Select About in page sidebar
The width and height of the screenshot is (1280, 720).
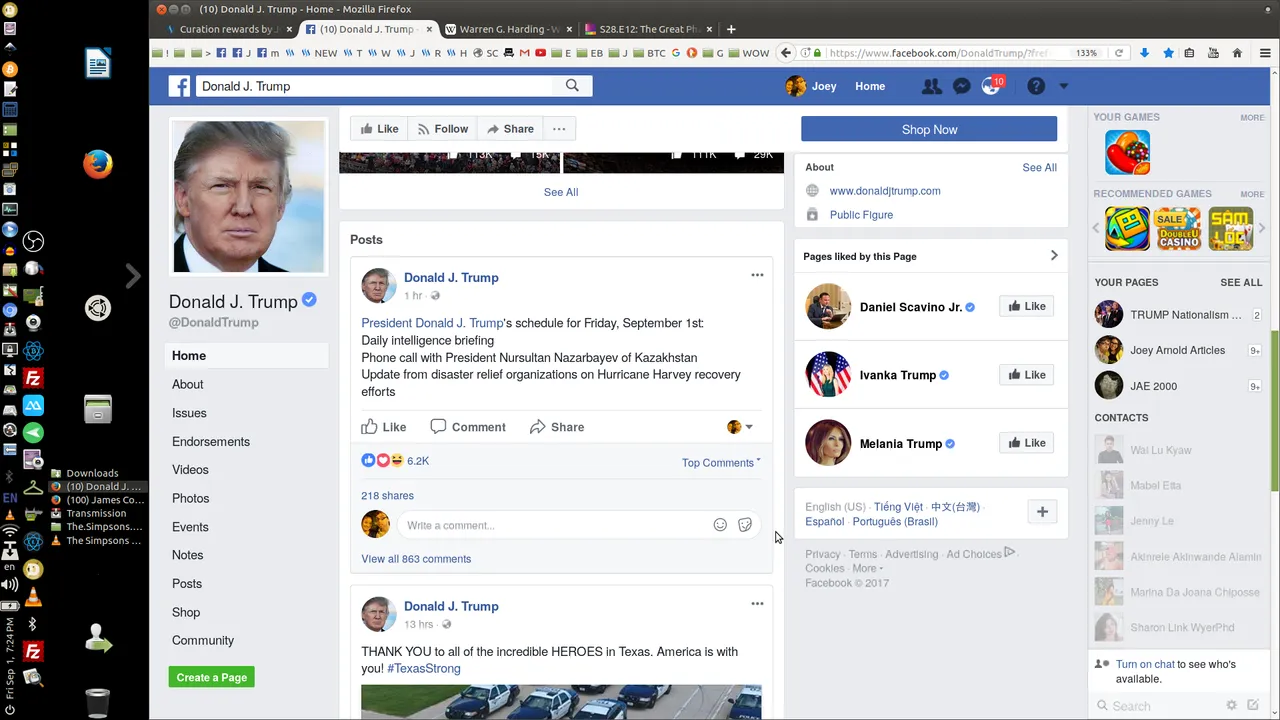pyautogui.click(x=187, y=385)
